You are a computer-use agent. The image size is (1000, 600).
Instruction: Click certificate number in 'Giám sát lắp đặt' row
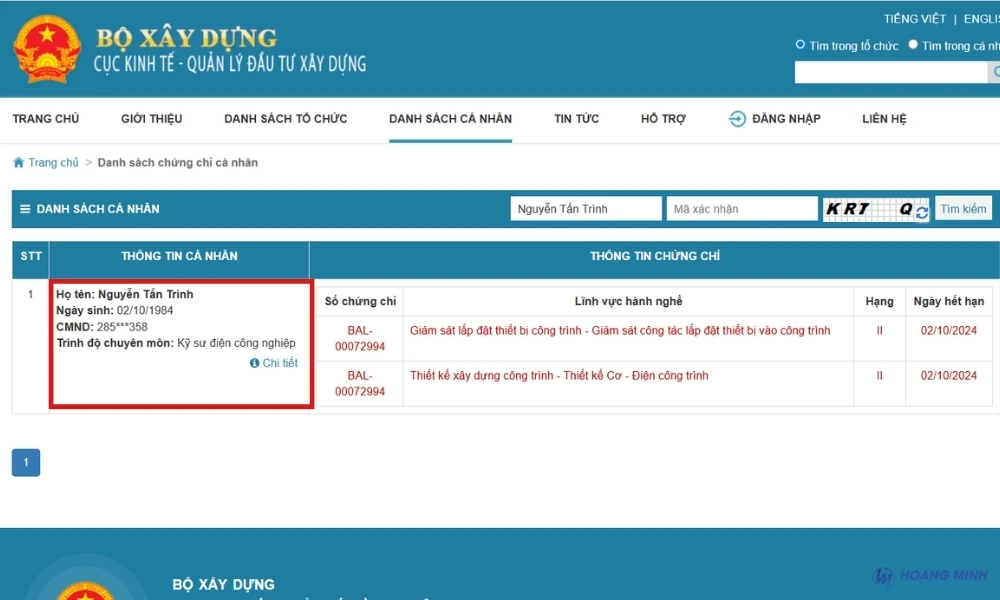coord(360,339)
